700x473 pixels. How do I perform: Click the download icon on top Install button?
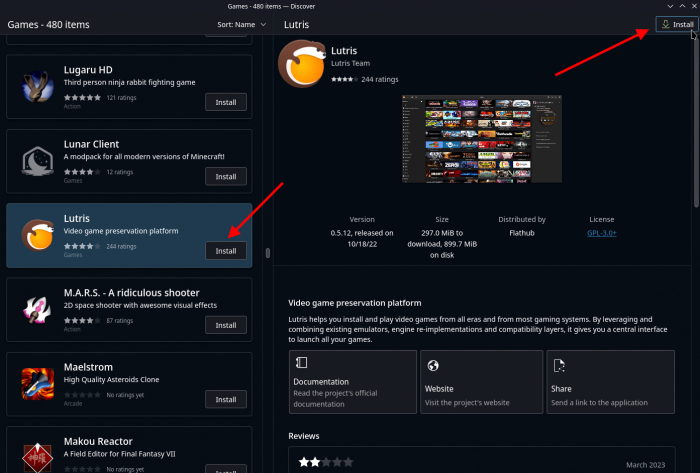point(665,24)
